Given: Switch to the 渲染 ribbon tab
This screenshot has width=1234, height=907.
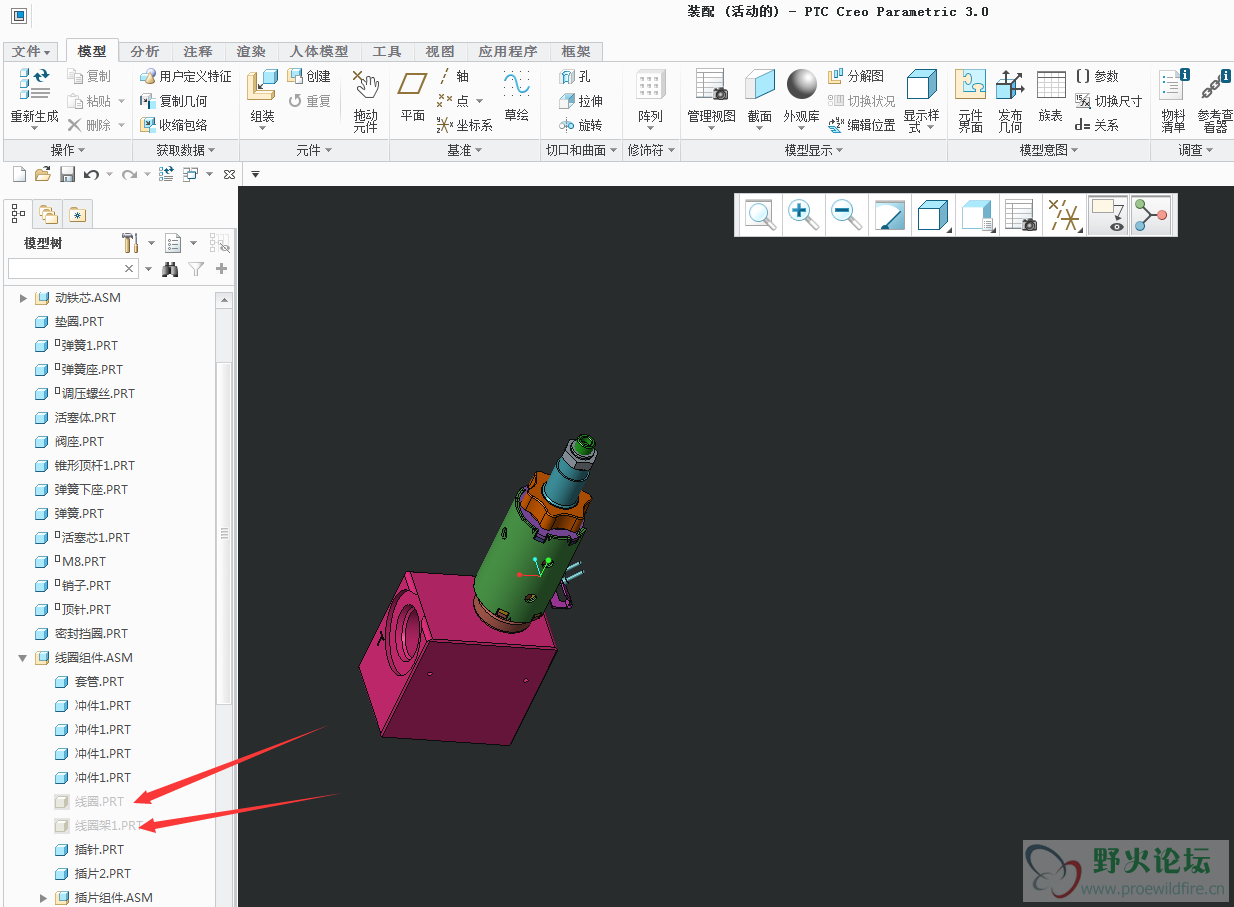Looking at the screenshot, I should click(x=251, y=52).
